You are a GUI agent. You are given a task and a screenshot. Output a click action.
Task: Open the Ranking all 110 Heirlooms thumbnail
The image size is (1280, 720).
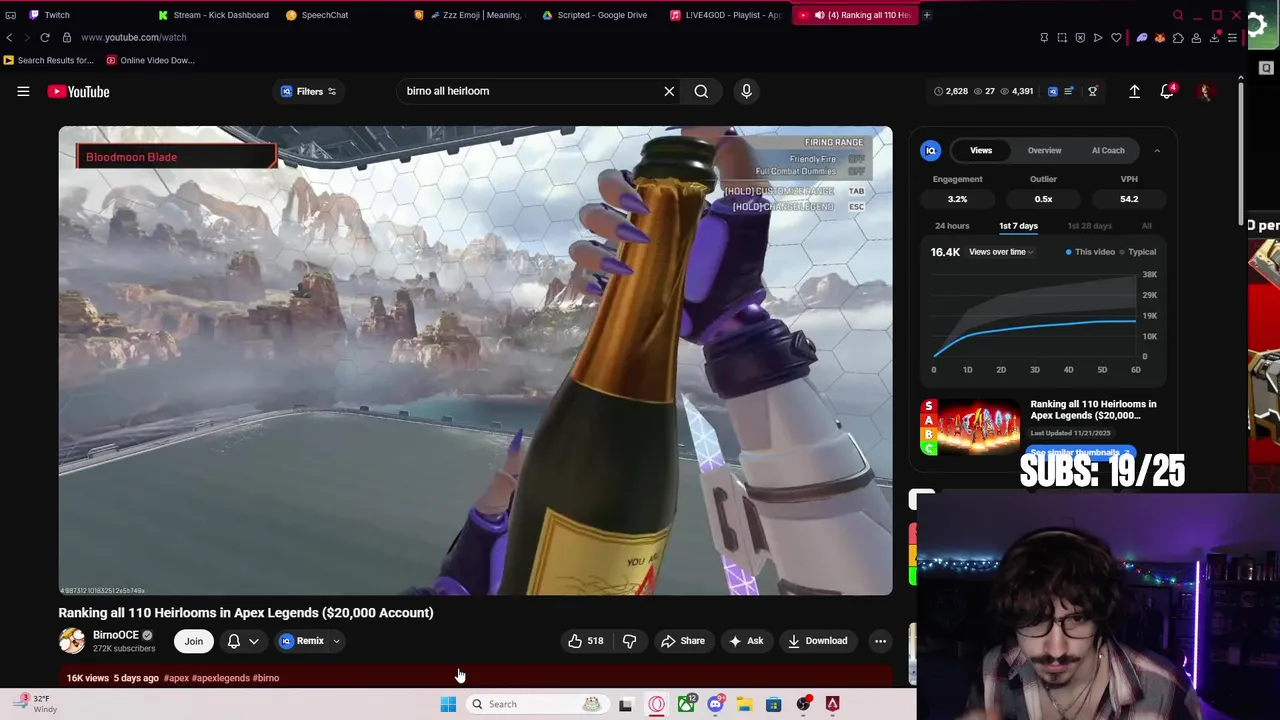[x=969, y=427]
